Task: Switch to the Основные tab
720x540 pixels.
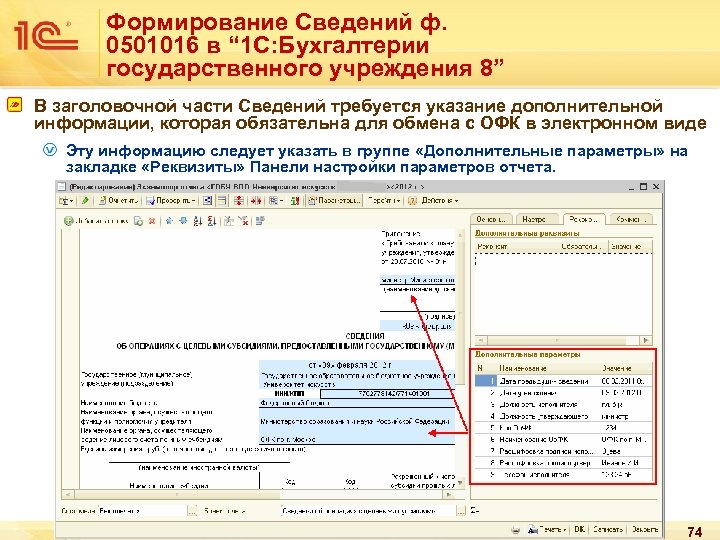Action: coord(491,219)
